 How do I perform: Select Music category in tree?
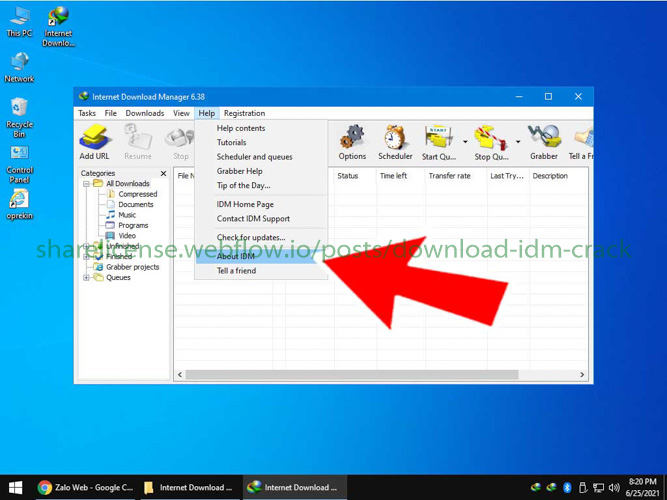pos(127,215)
